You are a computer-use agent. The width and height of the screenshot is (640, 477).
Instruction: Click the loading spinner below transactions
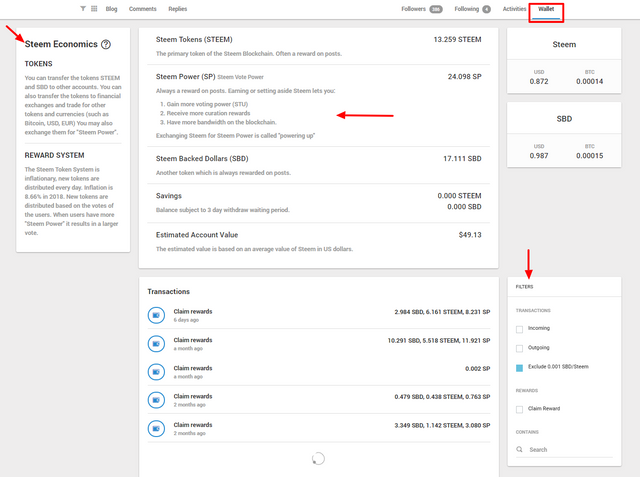click(318, 459)
